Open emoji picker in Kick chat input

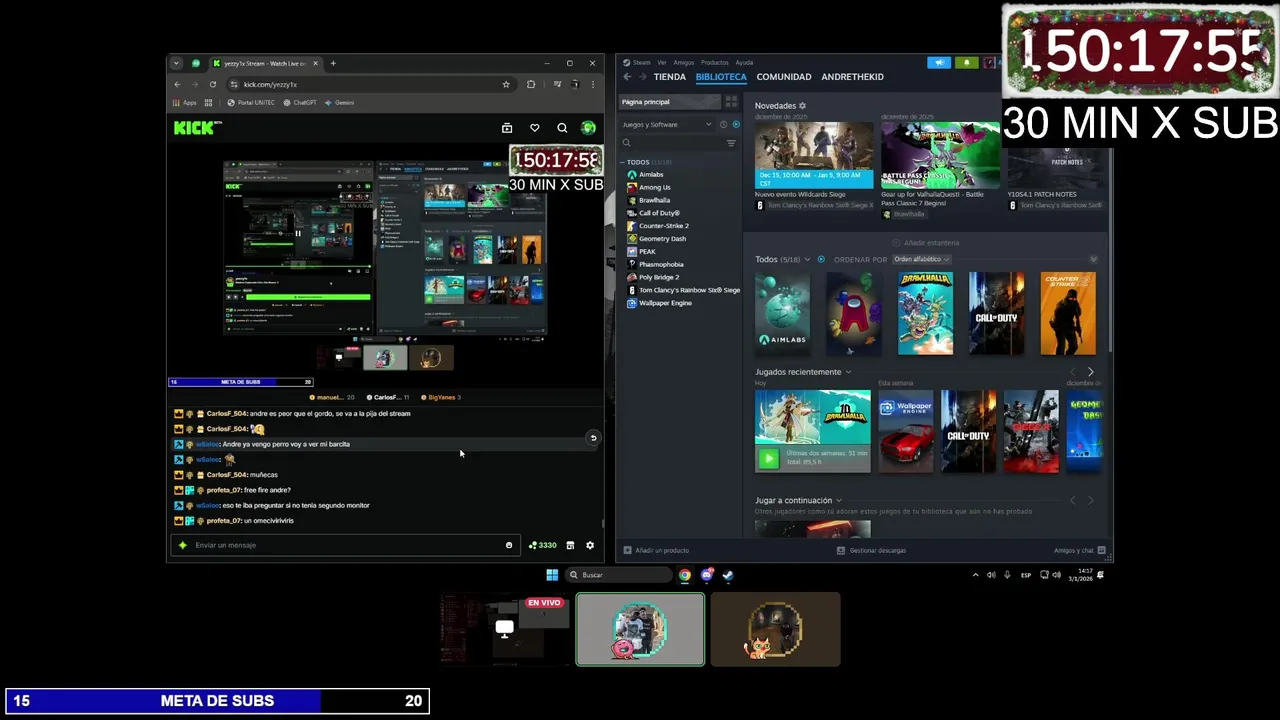pyautogui.click(x=509, y=545)
